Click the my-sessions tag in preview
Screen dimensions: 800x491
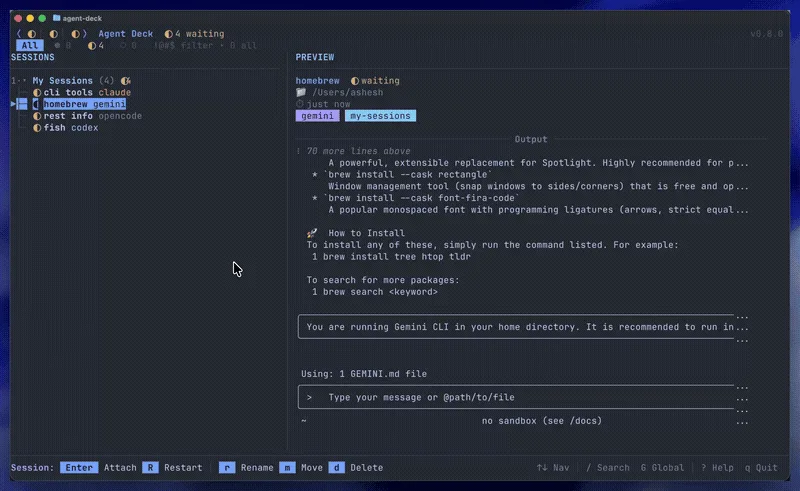point(381,116)
